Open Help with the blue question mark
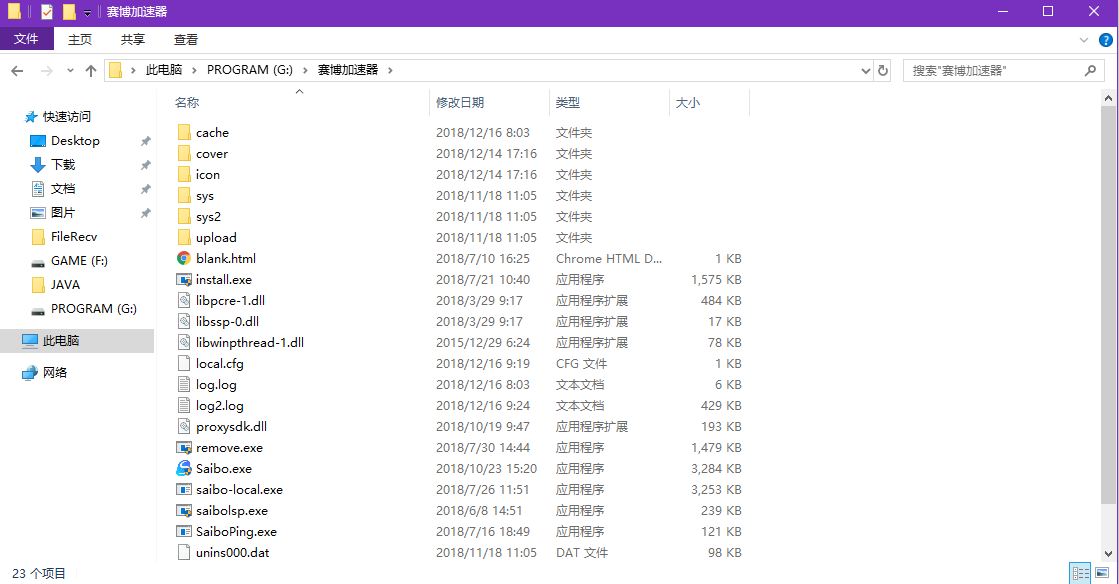Screen dimensions: 1119x584 click(1105, 40)
